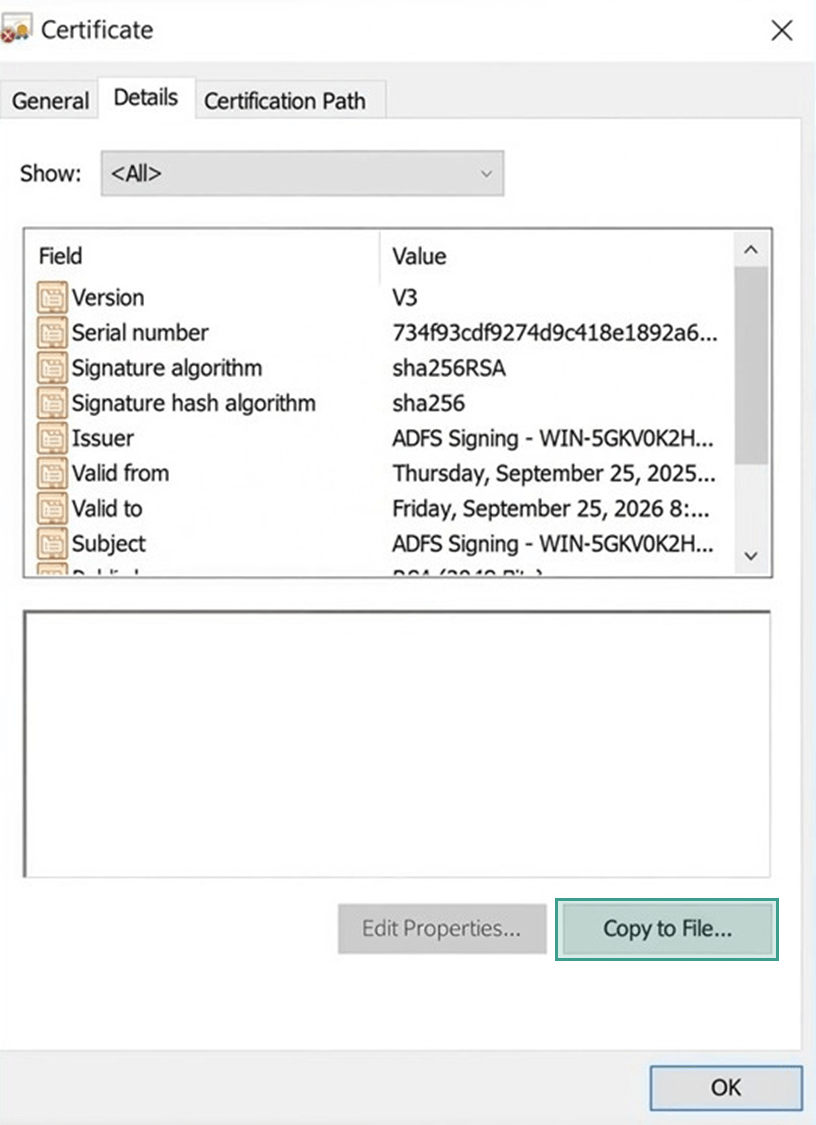Click OK to close the dialog
816x1125 pixels.
[726, 1087]
